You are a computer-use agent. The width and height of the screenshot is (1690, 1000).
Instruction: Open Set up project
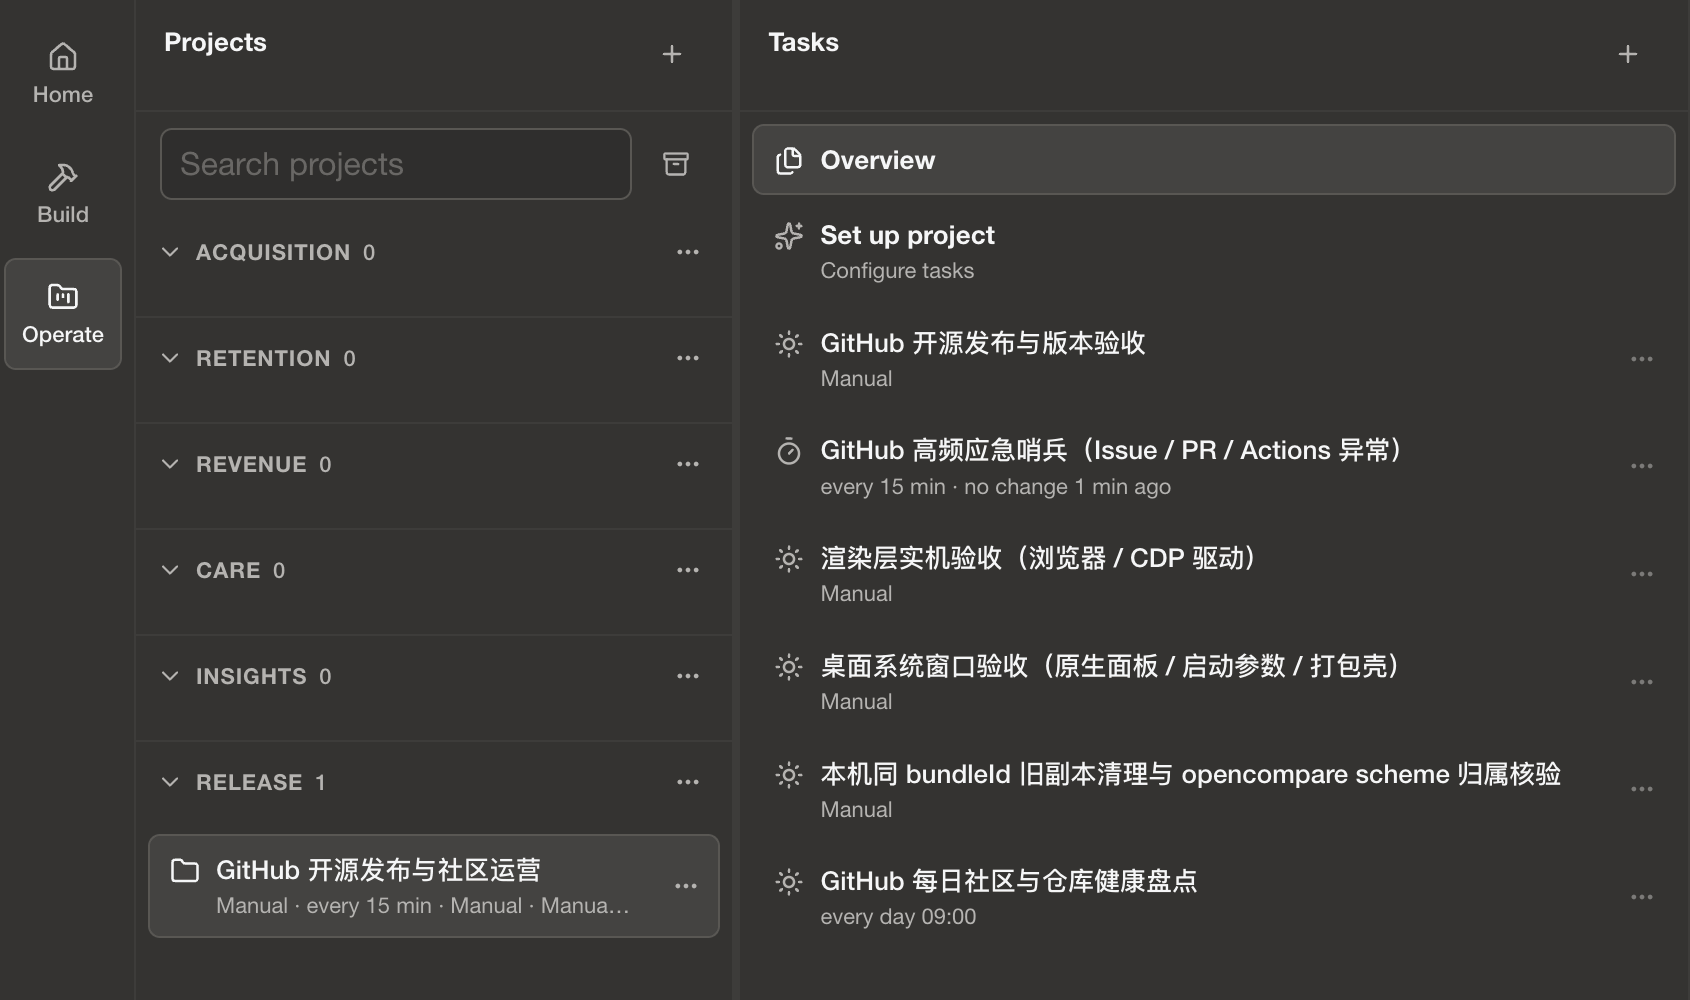pos(1214,252)
